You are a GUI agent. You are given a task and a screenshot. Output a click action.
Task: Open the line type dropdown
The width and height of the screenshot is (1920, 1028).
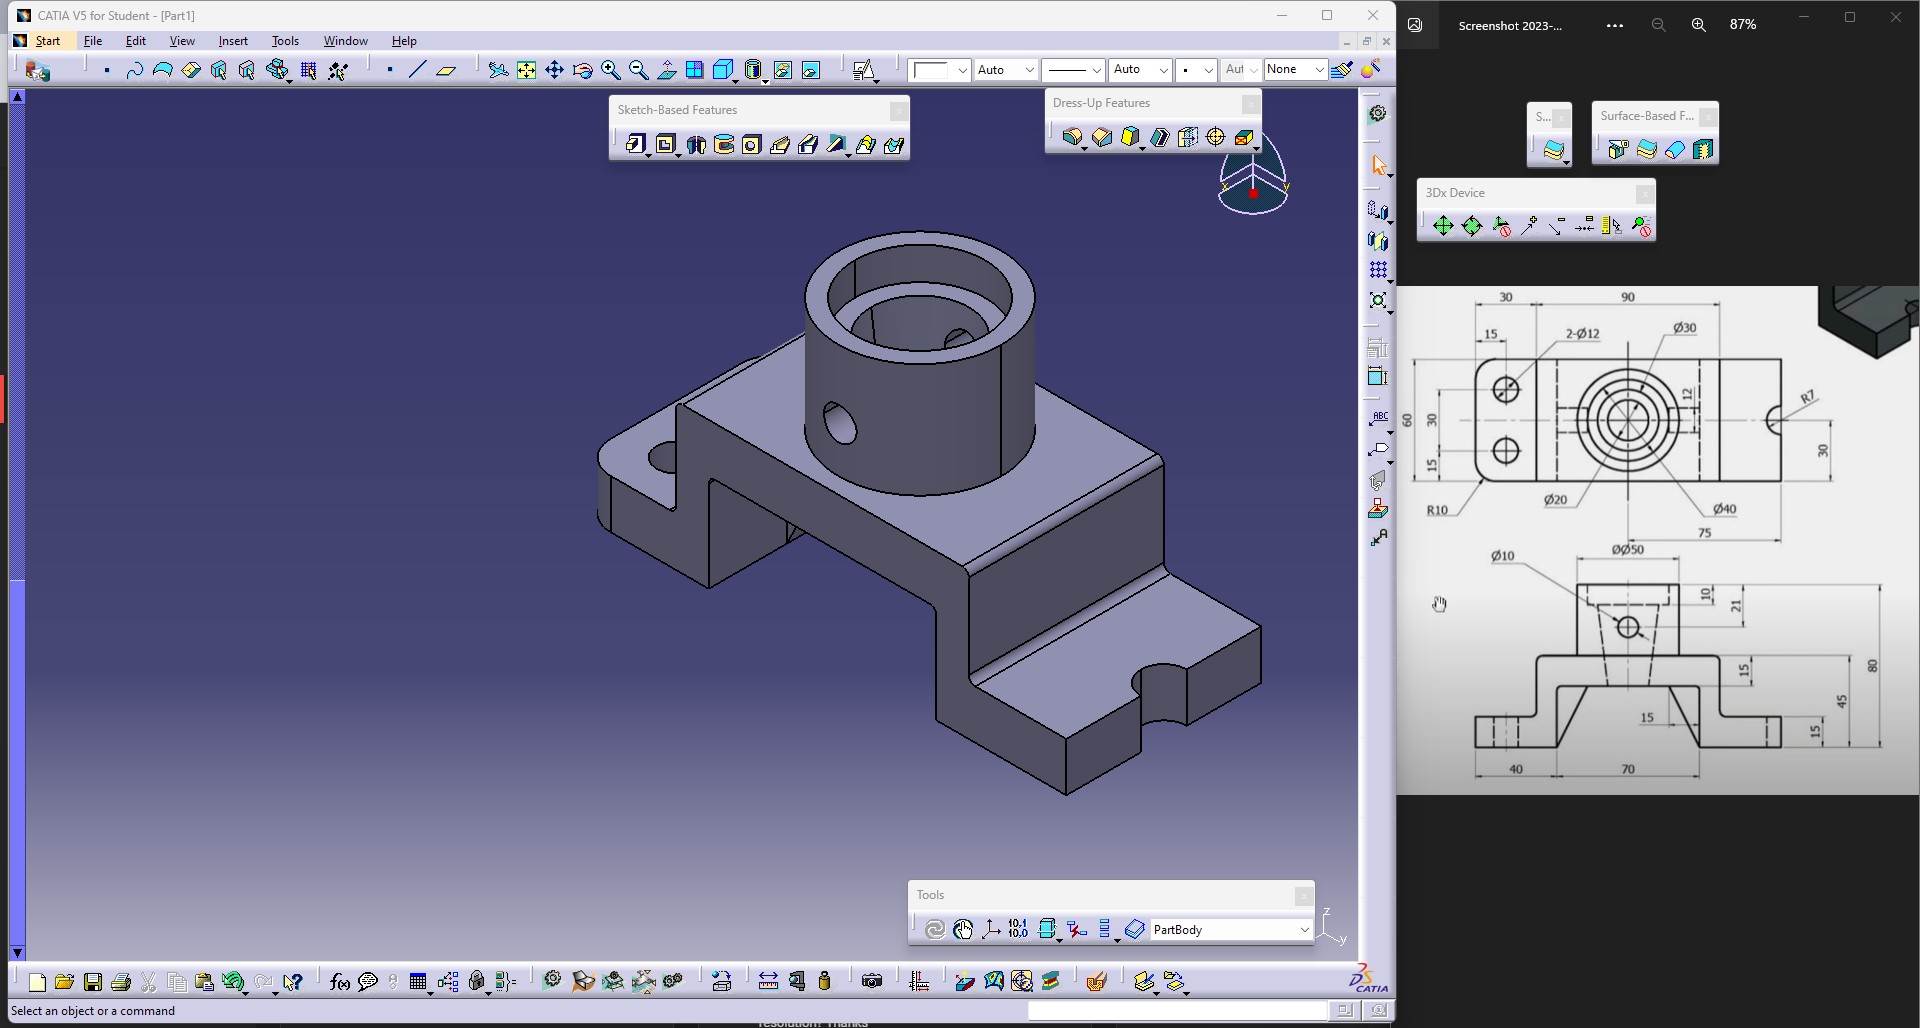tap(1096, 70)
